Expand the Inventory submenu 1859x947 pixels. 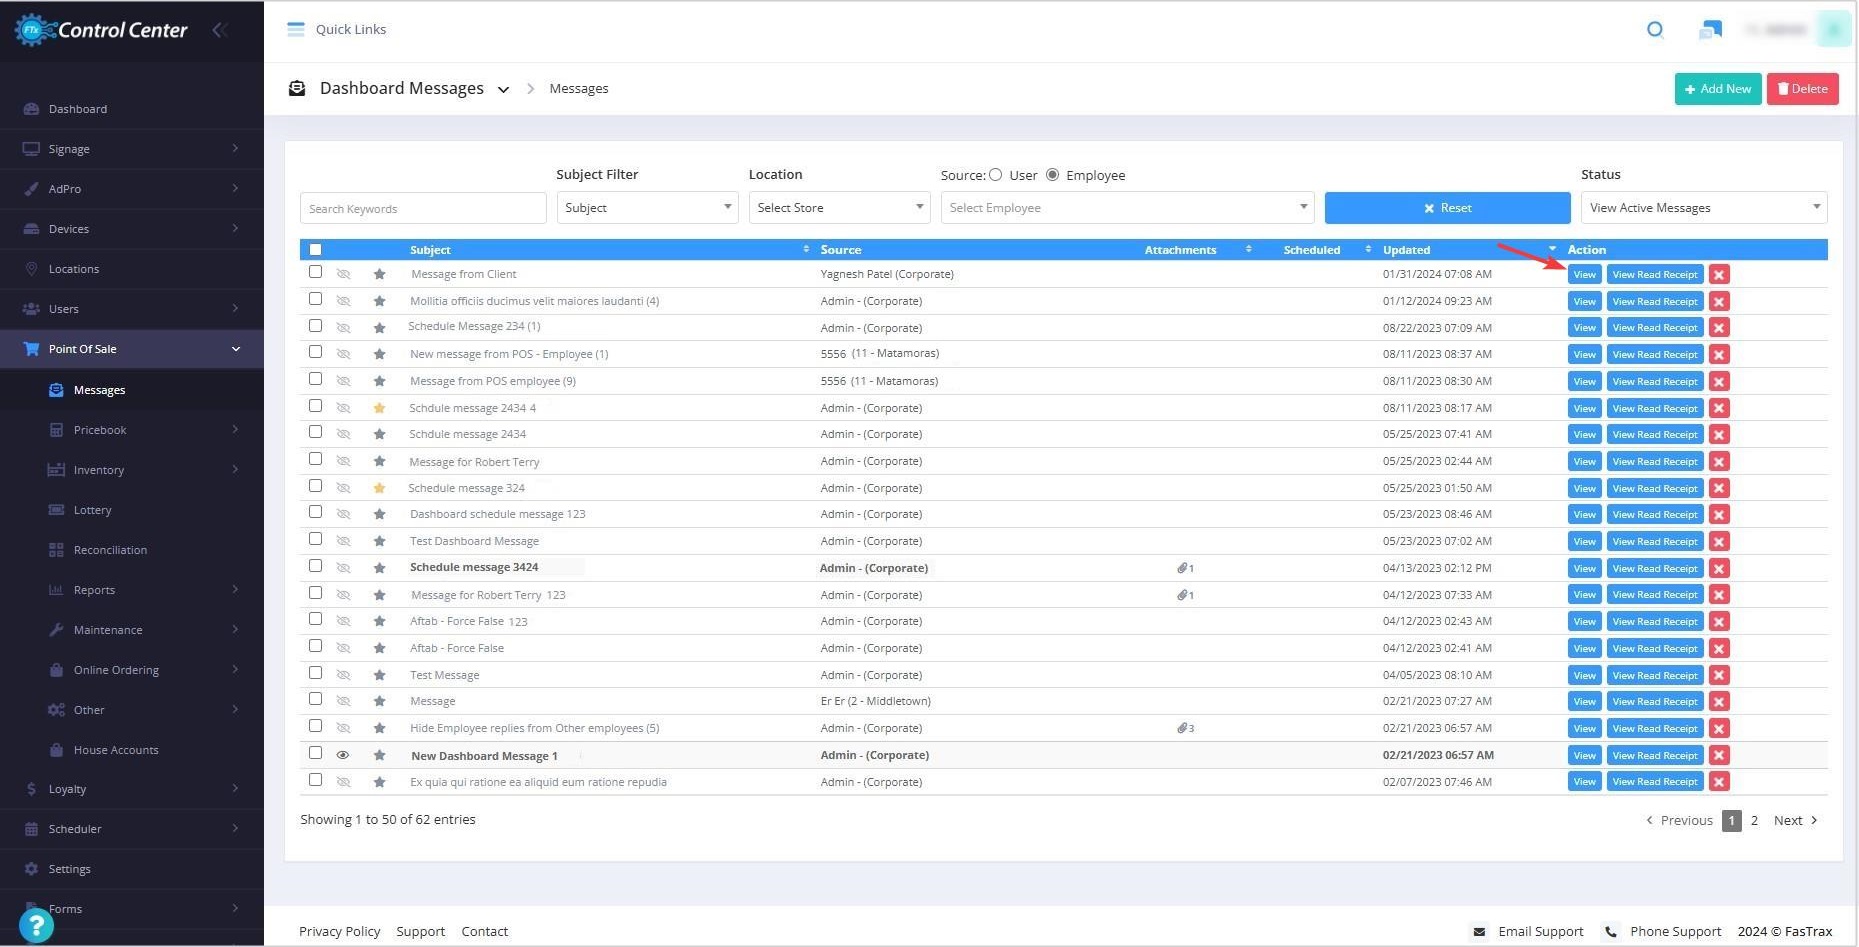132,470
